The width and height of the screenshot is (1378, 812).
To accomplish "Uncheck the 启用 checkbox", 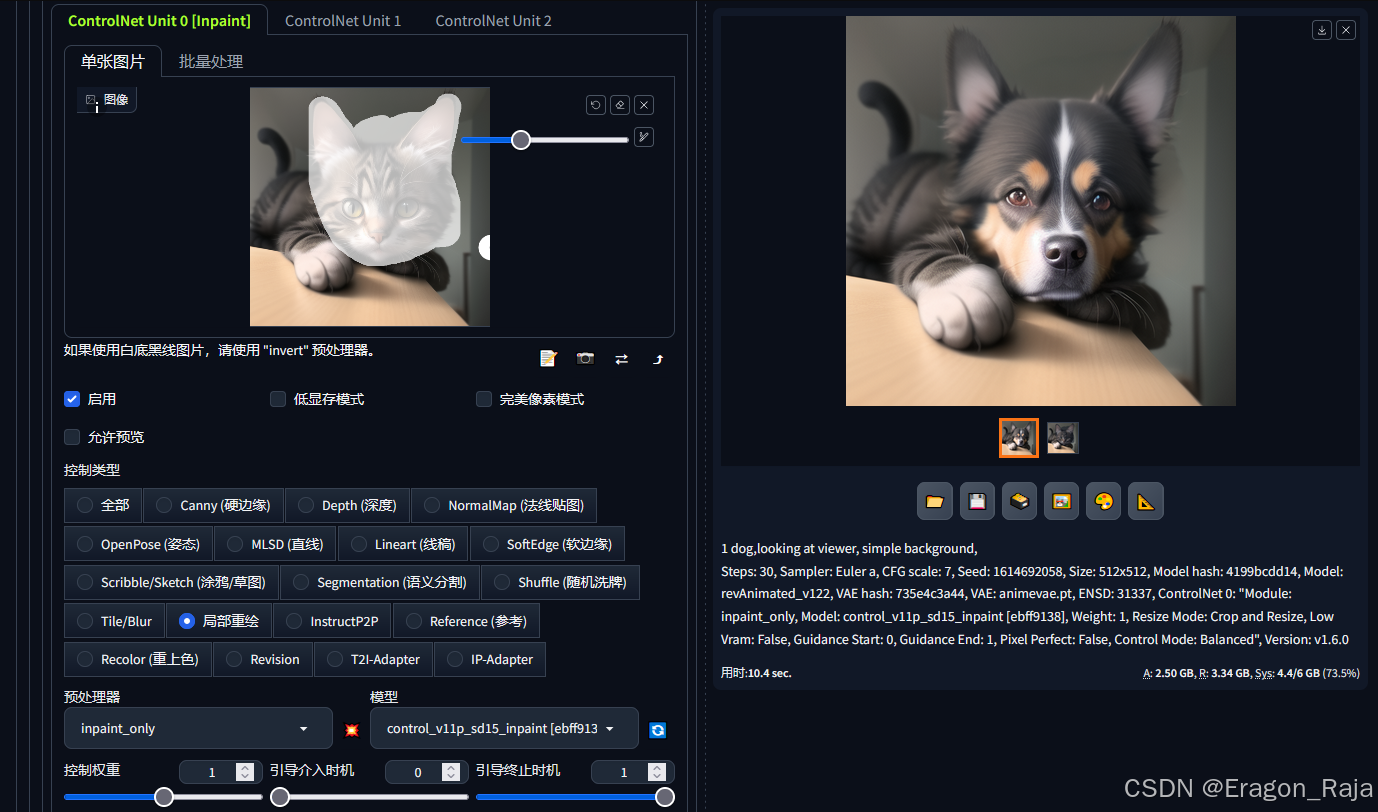I will pyautogui.click(x=72, y=399).
